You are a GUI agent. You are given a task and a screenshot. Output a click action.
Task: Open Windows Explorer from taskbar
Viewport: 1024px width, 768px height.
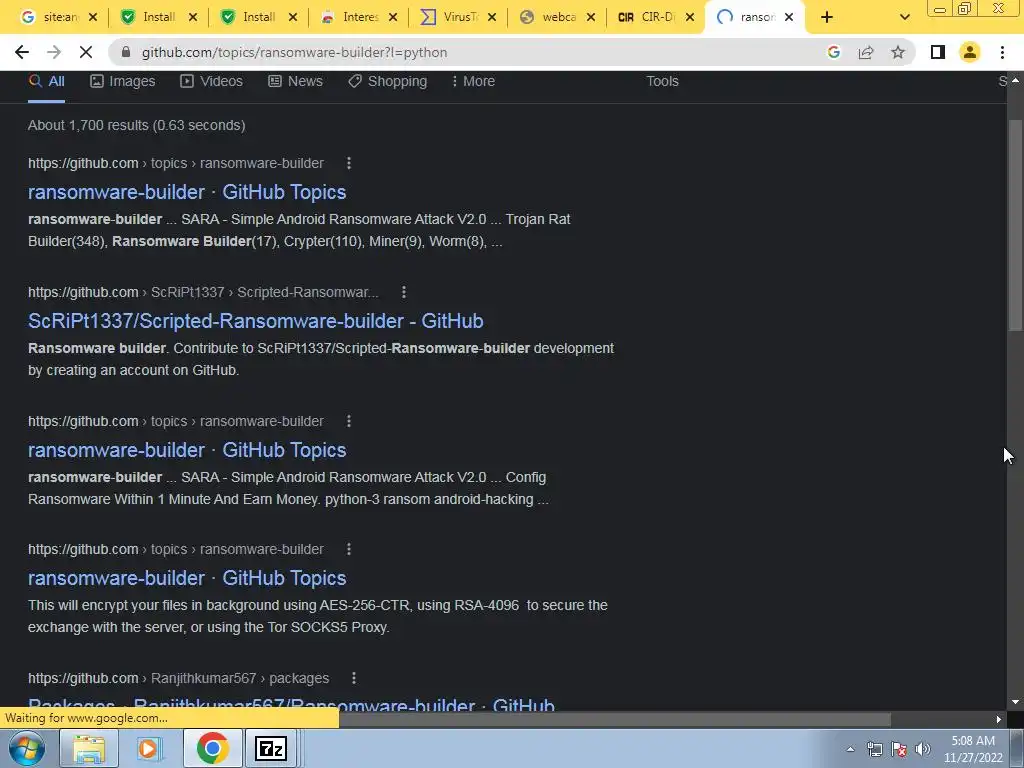click(x=89, y=748)
